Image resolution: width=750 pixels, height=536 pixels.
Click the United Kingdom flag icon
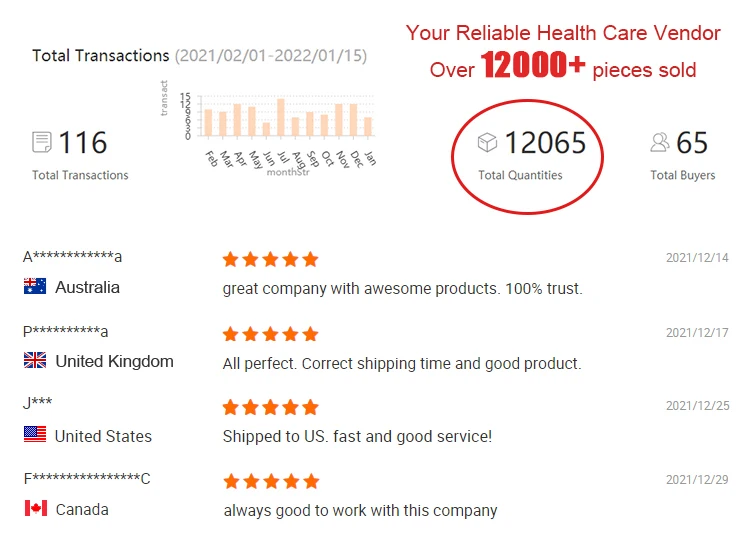(35, 360)
